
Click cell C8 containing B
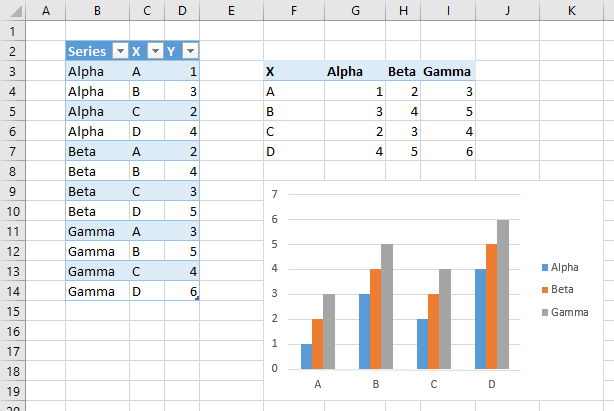tap(147, 171)
